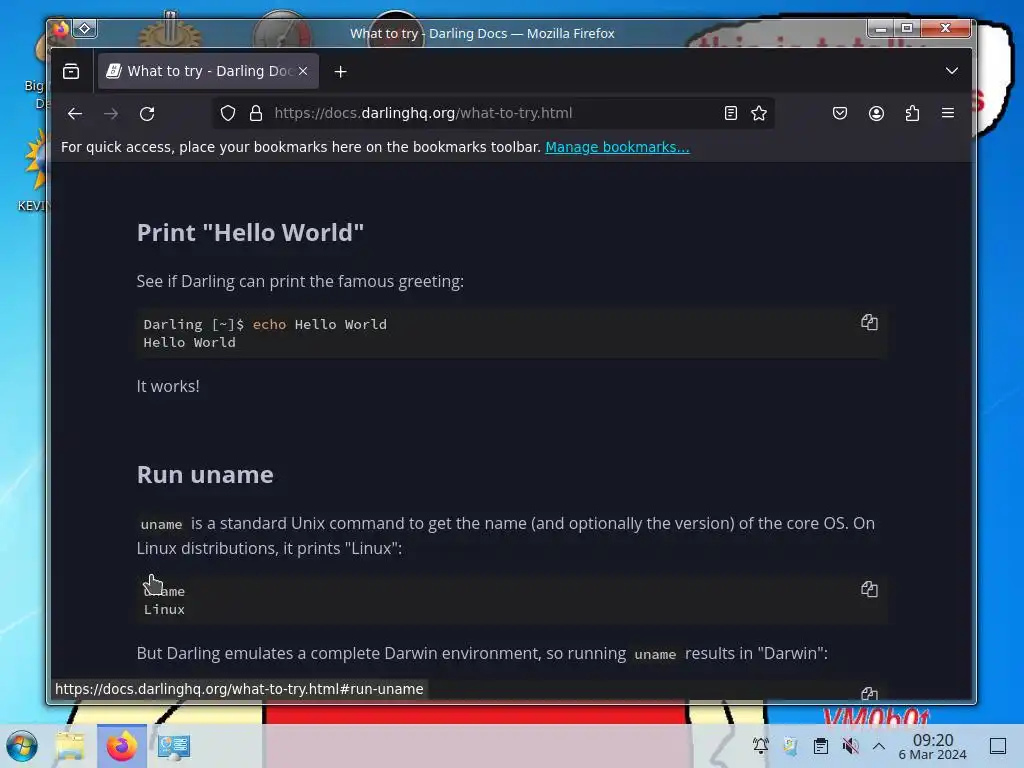
Task: Click the text "It works!"
Action: (x=168, y=386)
